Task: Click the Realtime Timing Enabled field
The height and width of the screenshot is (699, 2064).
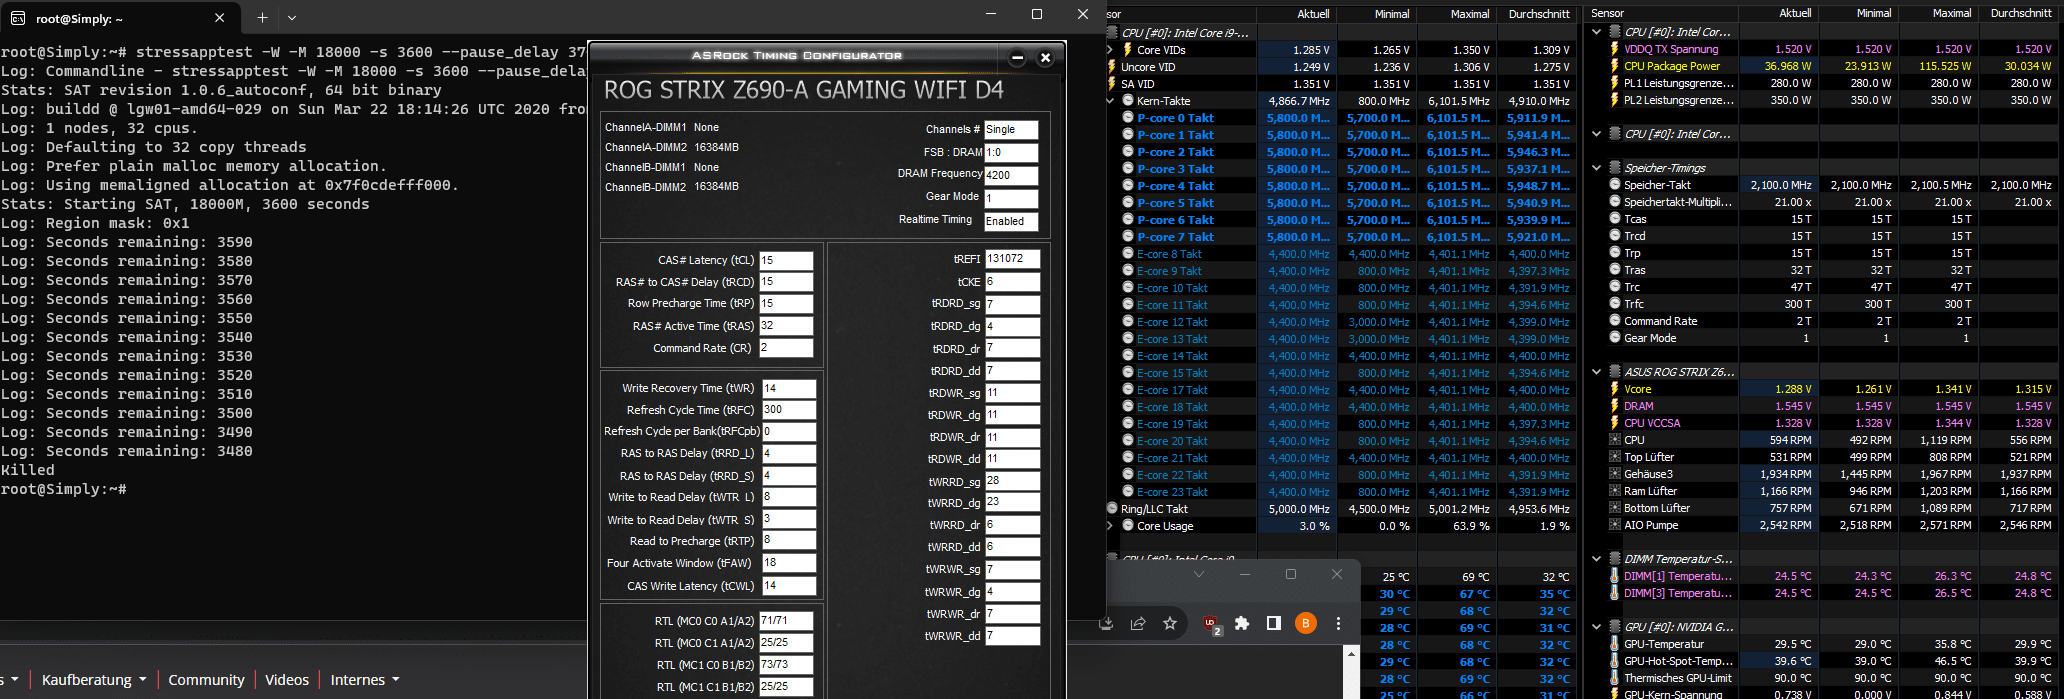Action: 1011,221
